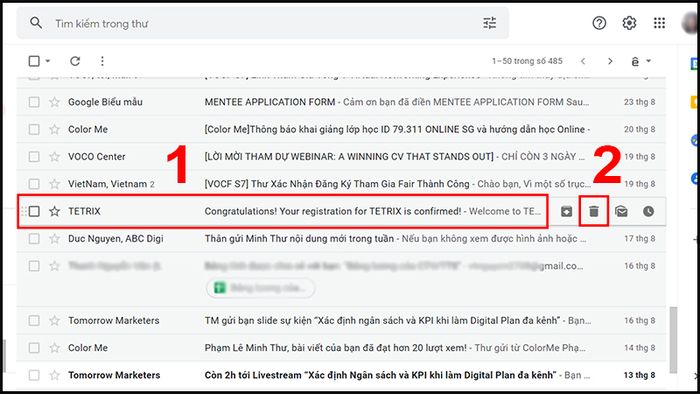Screen dimensions: 700x394
Task: Select the 16 thg 8 Tomorrow Marketers checkbox
Action: 34,320
